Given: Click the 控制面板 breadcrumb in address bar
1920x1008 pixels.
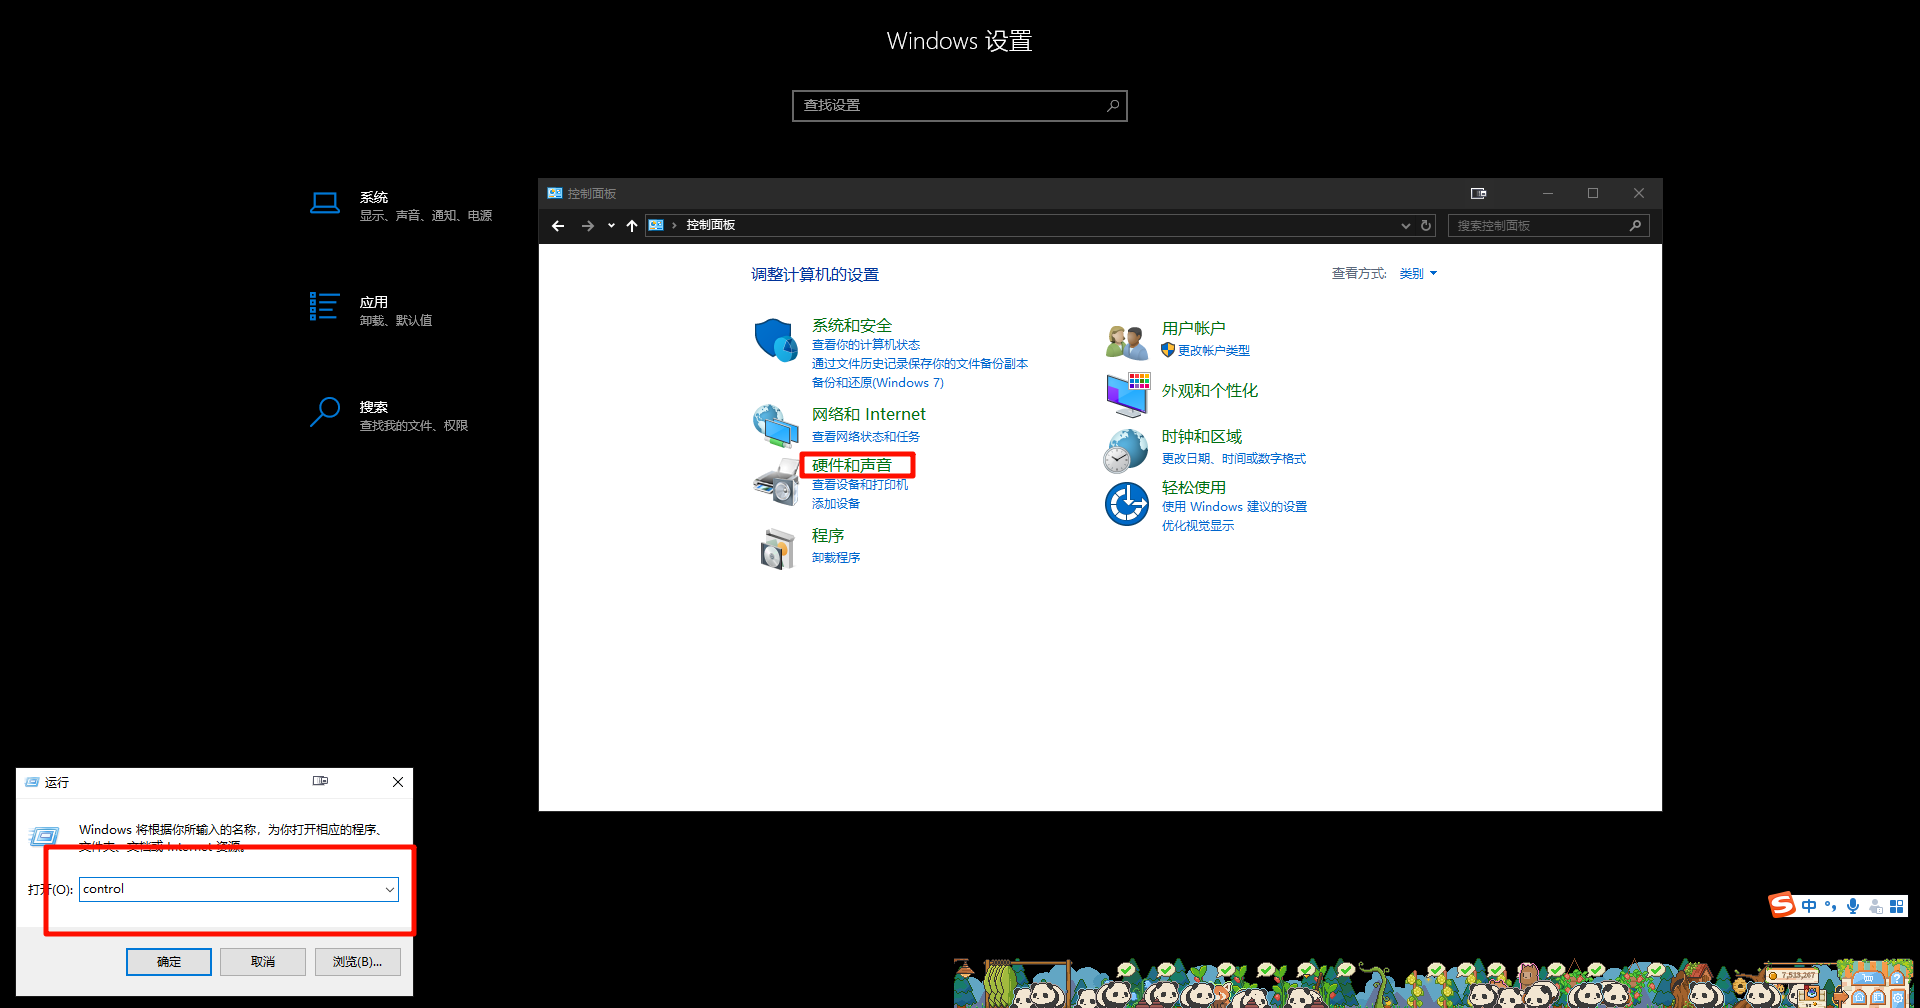Looking at the screenshot, I should point(711,226).
